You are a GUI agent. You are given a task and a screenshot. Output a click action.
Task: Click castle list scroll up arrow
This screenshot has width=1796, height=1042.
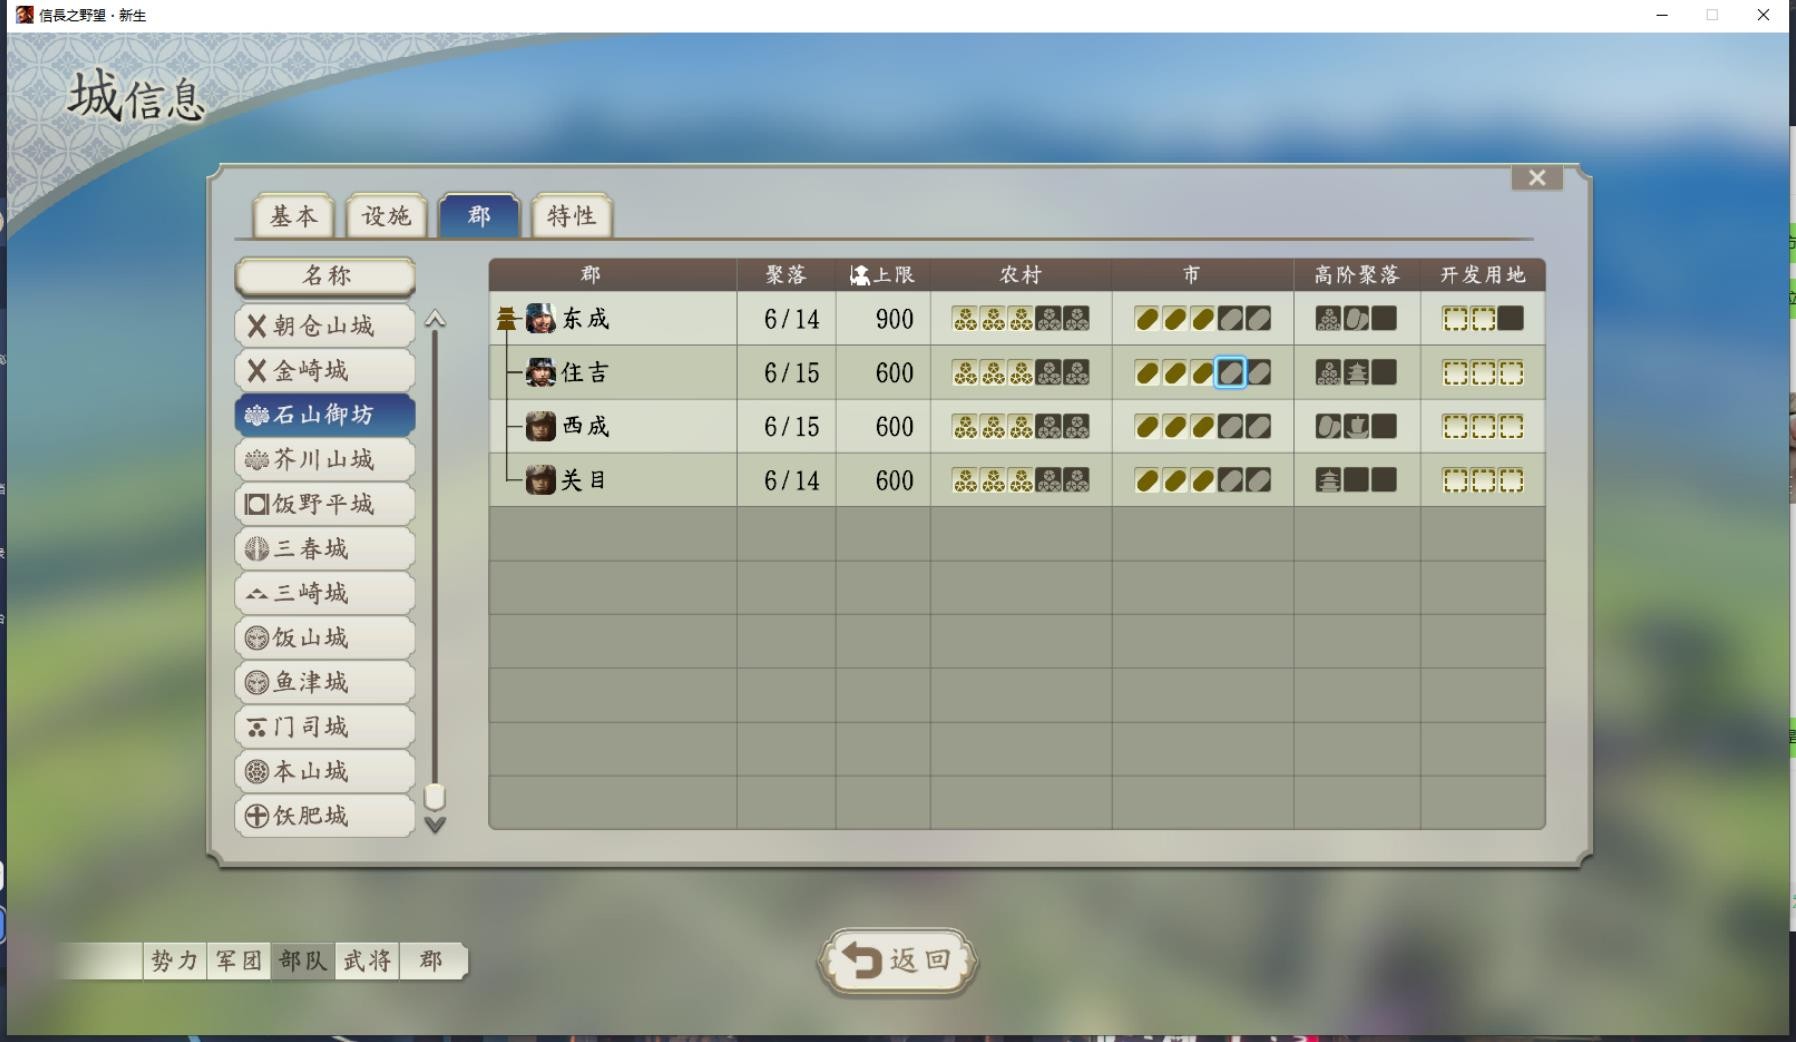click(435, 319)
